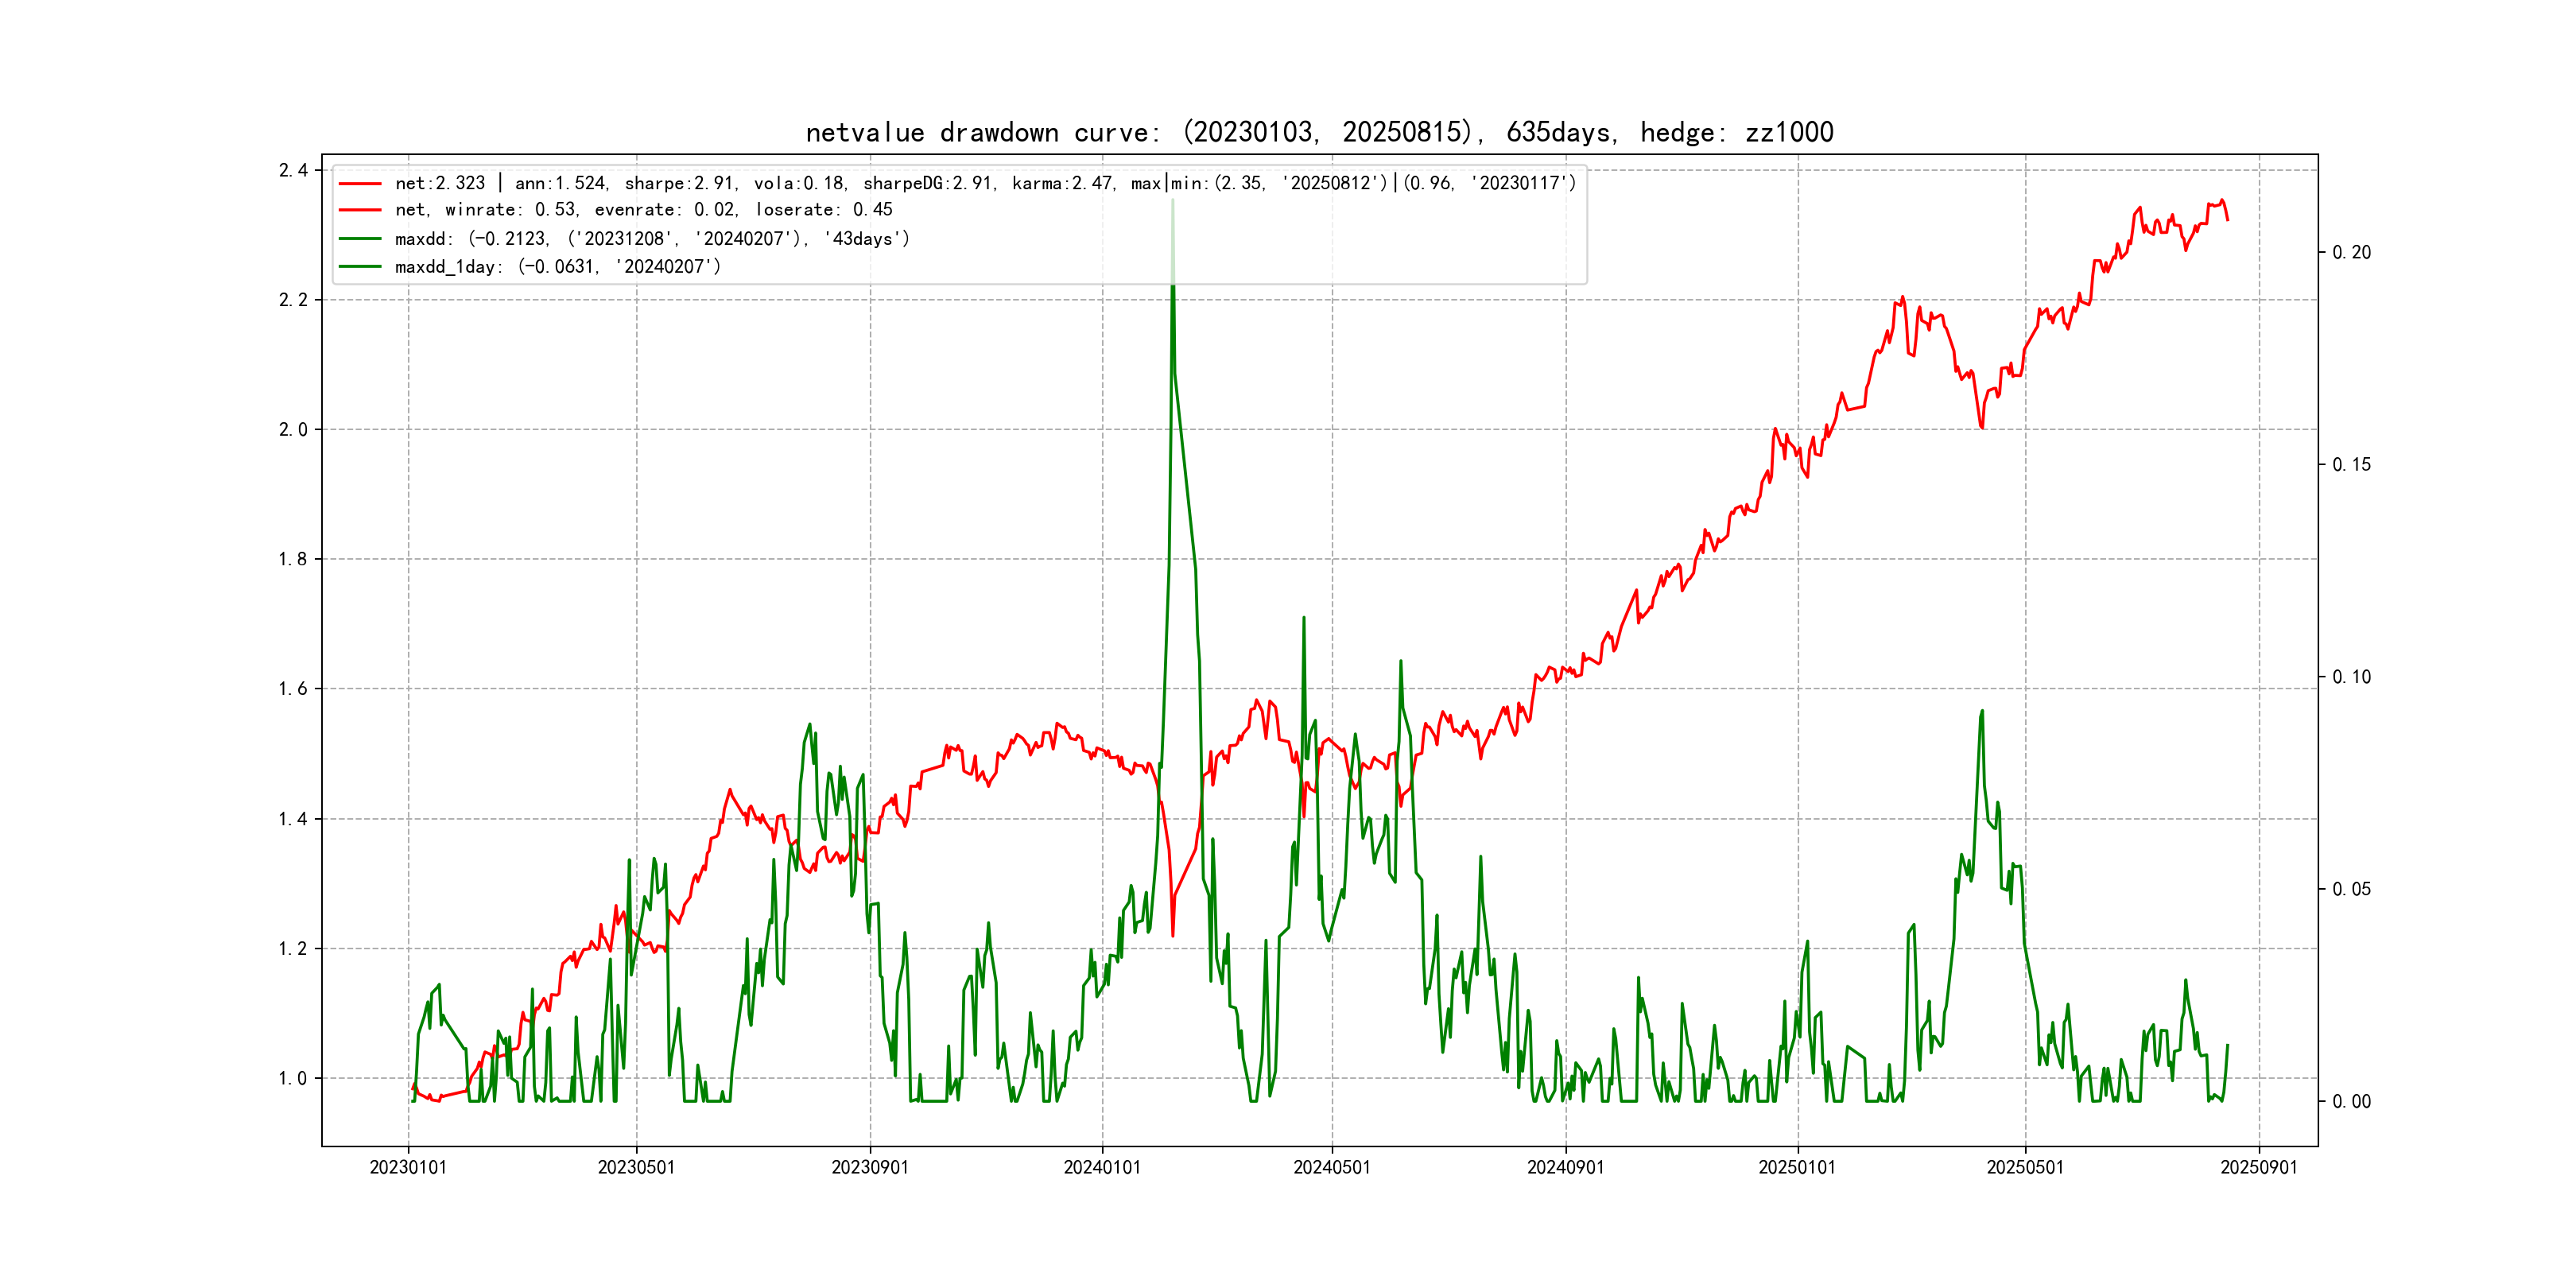Select the 20230101 x-axis date label
The height and width of the screenshot is (1288, 2576).
click(x=408, y=1167)
